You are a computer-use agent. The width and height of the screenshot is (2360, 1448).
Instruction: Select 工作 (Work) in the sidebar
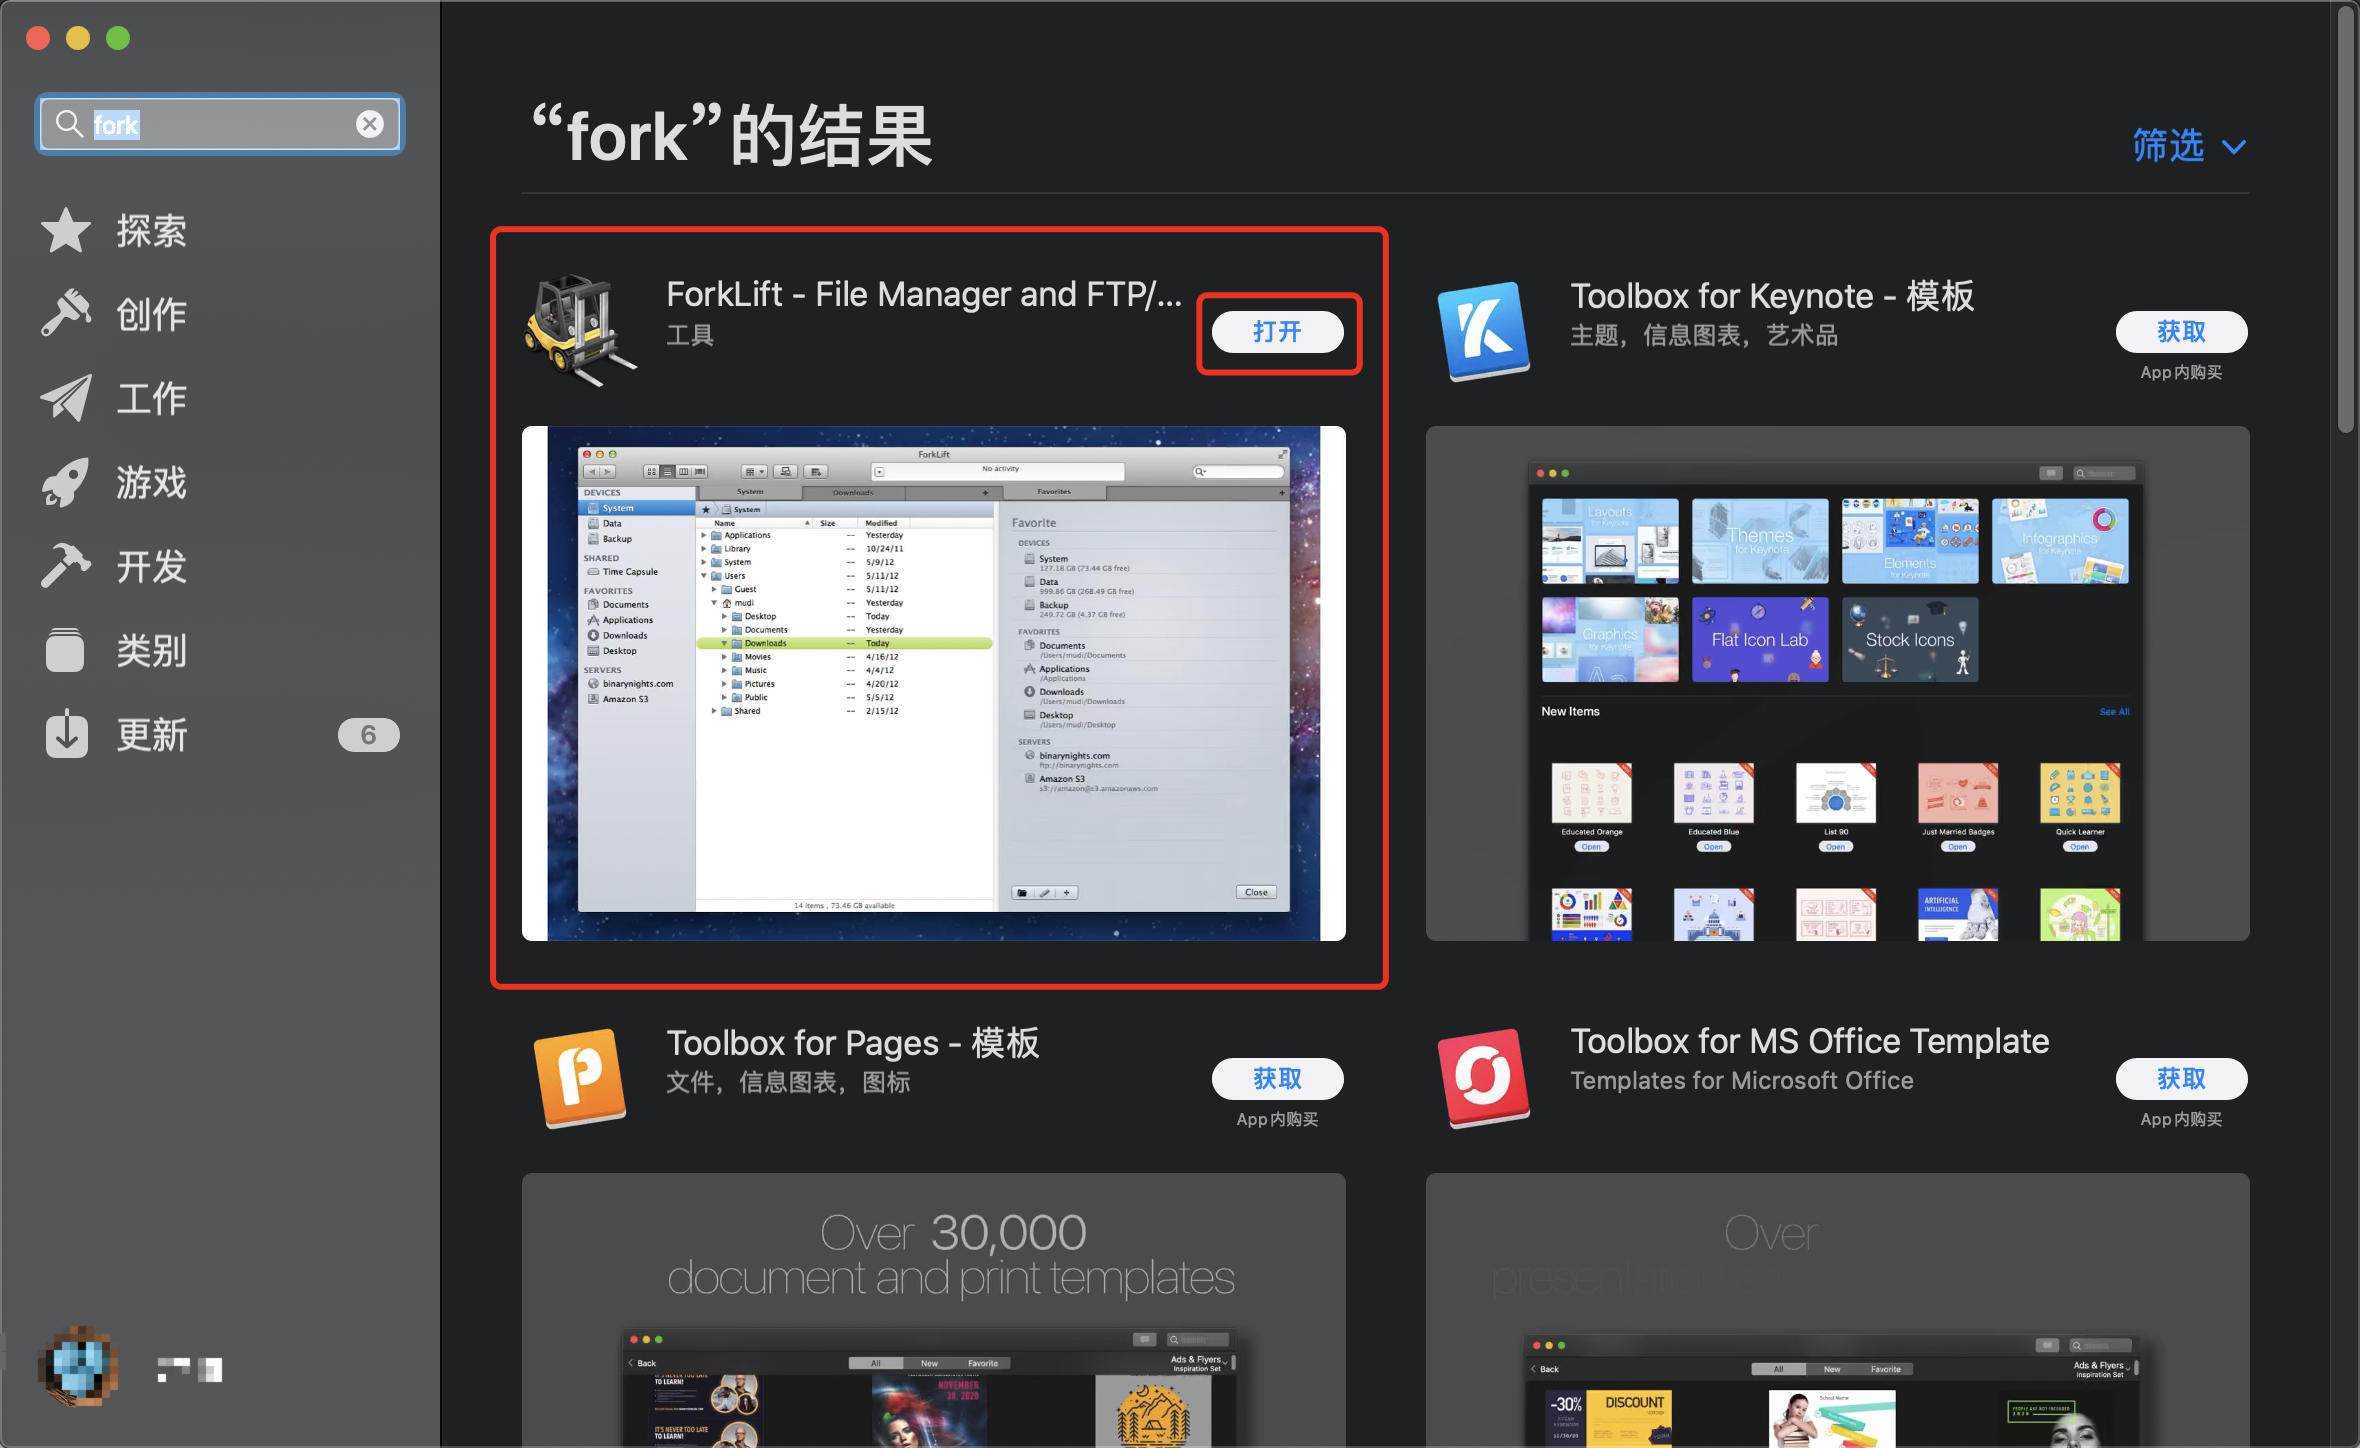pos(150,398)
